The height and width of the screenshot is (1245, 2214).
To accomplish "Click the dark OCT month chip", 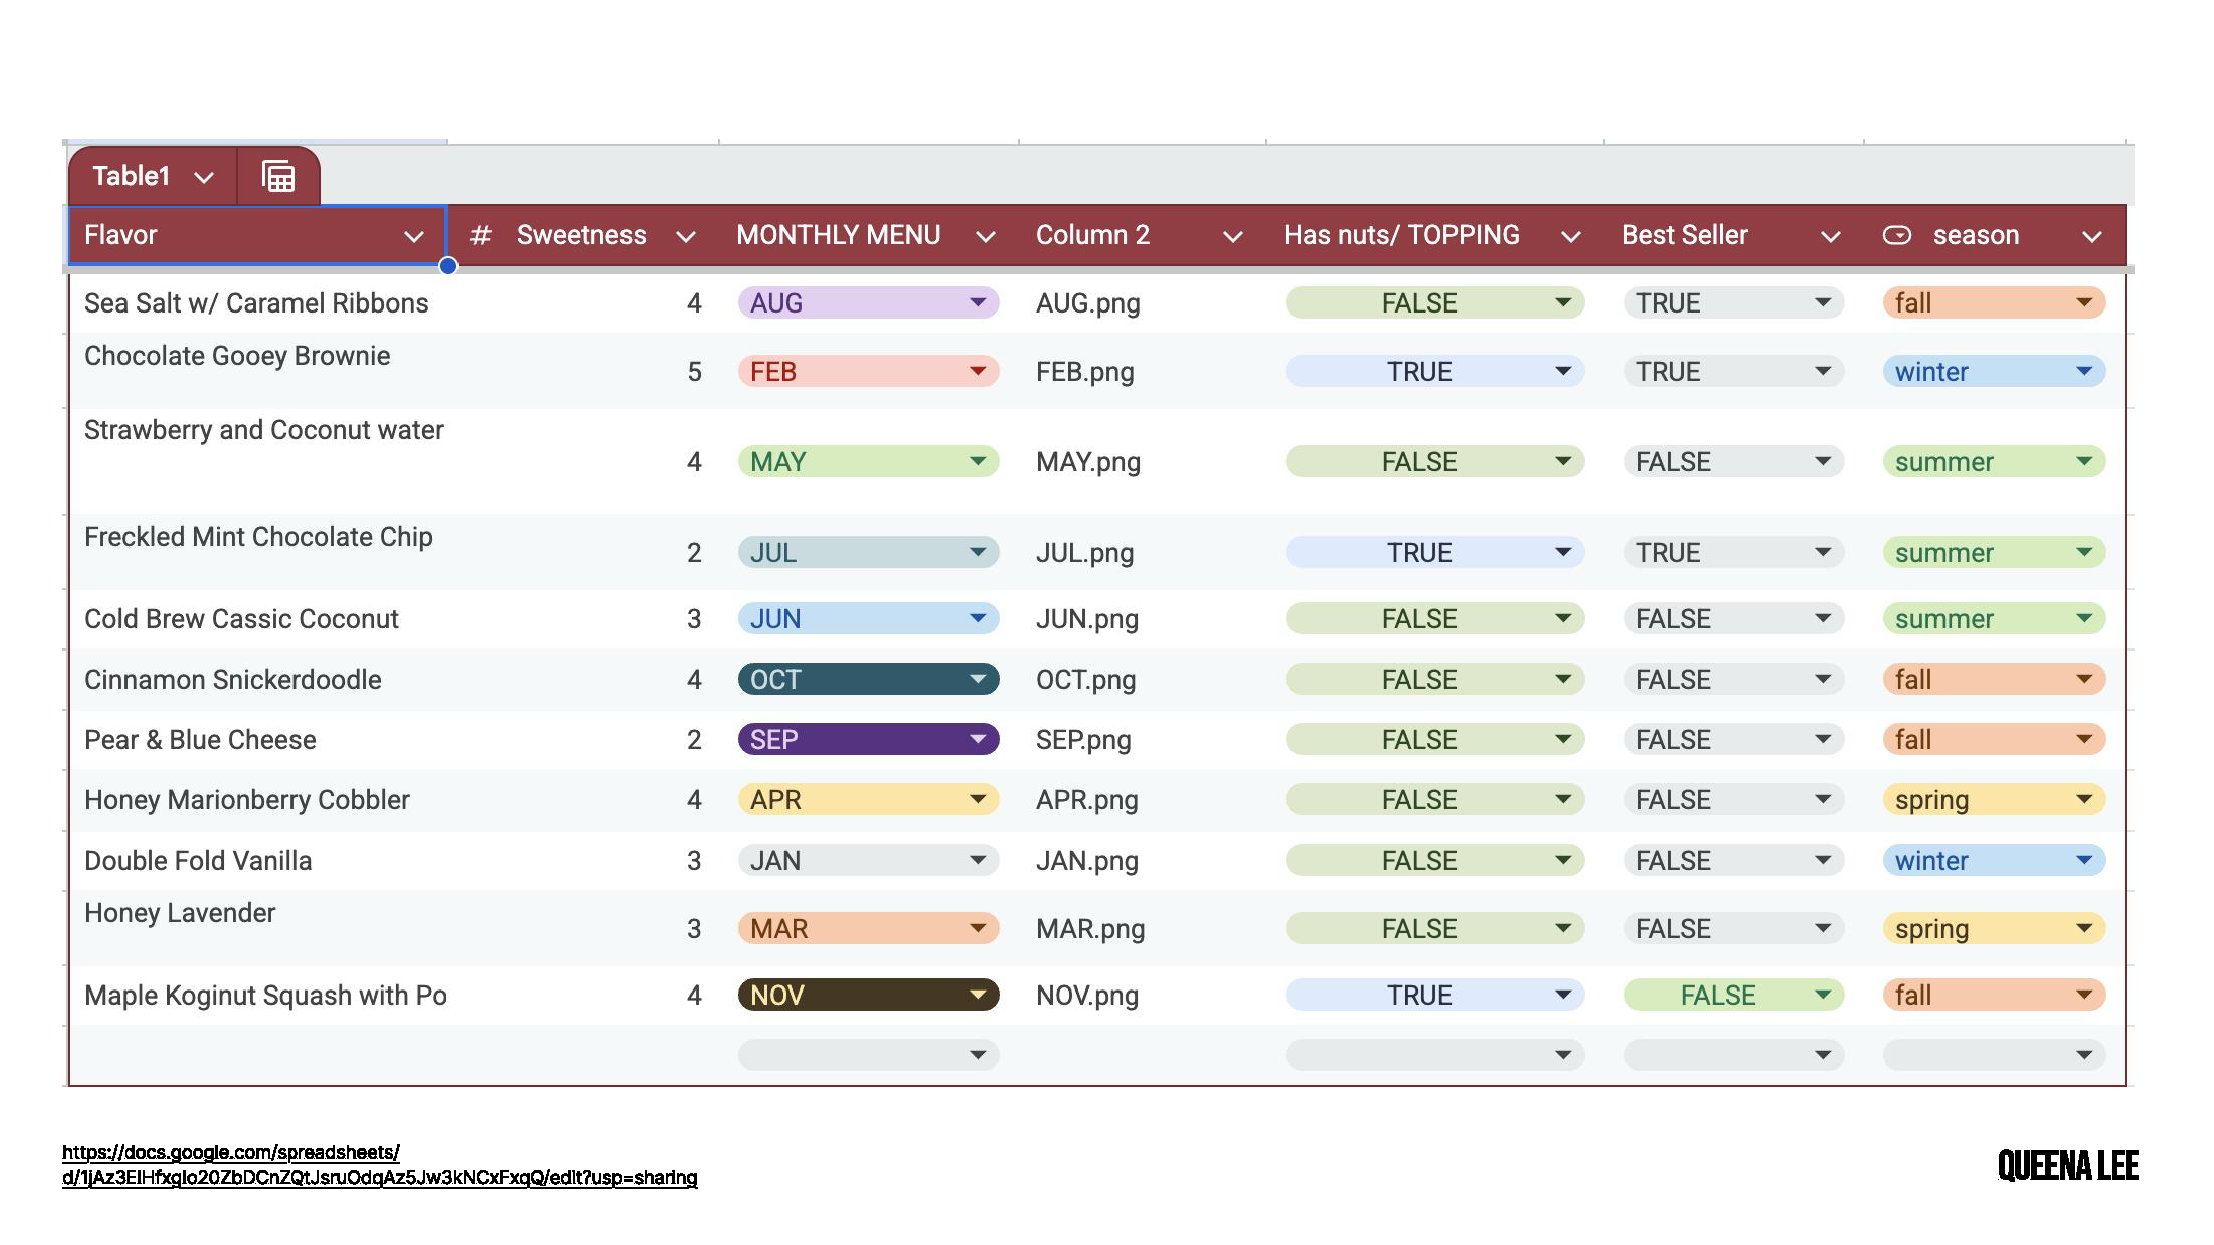I will pos(867,680).
